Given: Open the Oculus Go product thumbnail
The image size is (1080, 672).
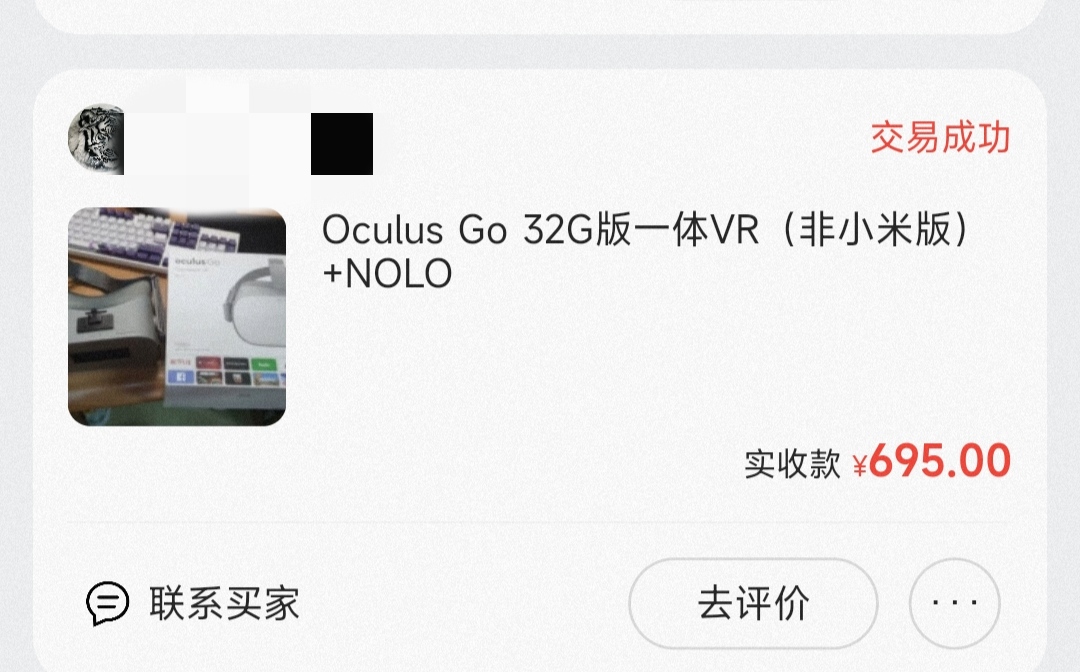Looking at the screenshot, I should click(x=177, y=317).
